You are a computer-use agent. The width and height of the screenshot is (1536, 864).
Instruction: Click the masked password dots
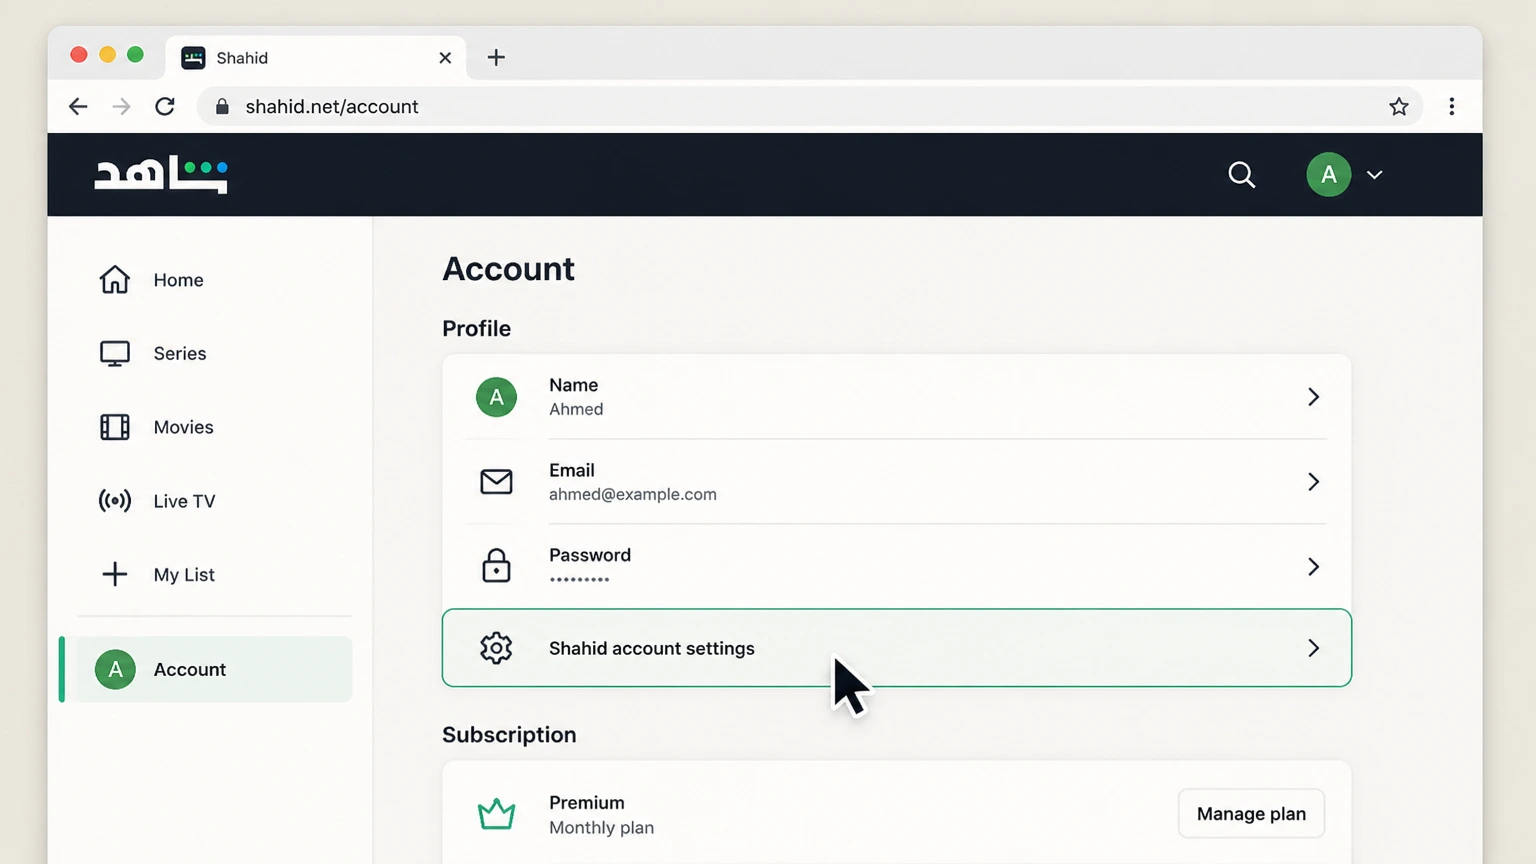pyautogui.click(x=579, y=579)
